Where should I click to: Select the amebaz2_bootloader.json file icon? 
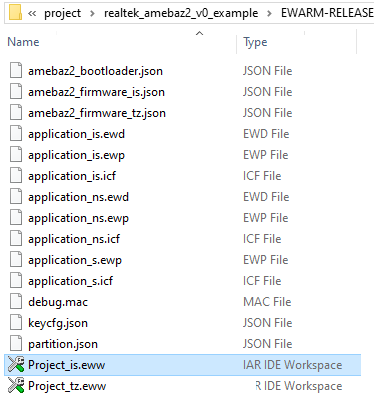[16, 70]
